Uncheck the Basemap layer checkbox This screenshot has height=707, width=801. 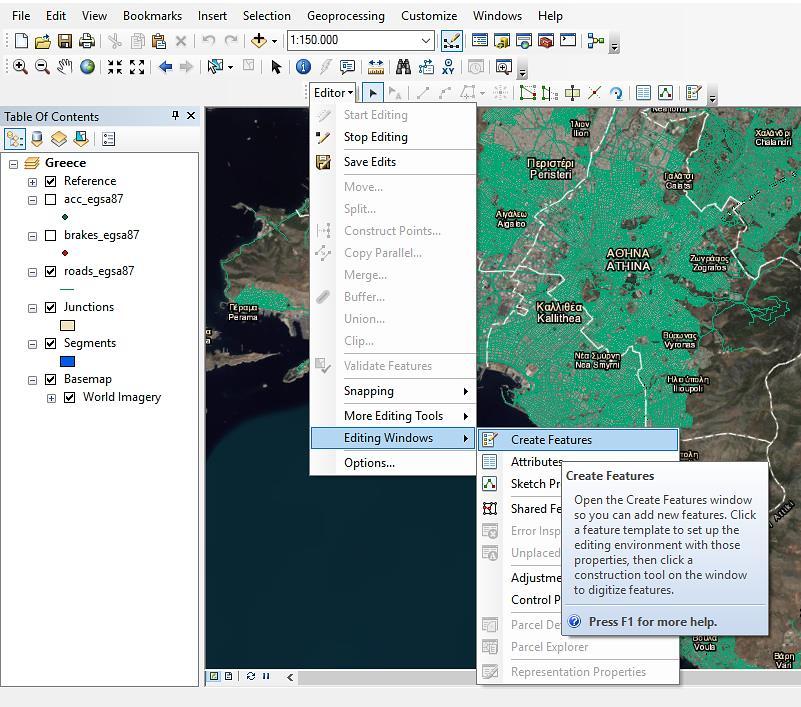[x=51, y=380]
